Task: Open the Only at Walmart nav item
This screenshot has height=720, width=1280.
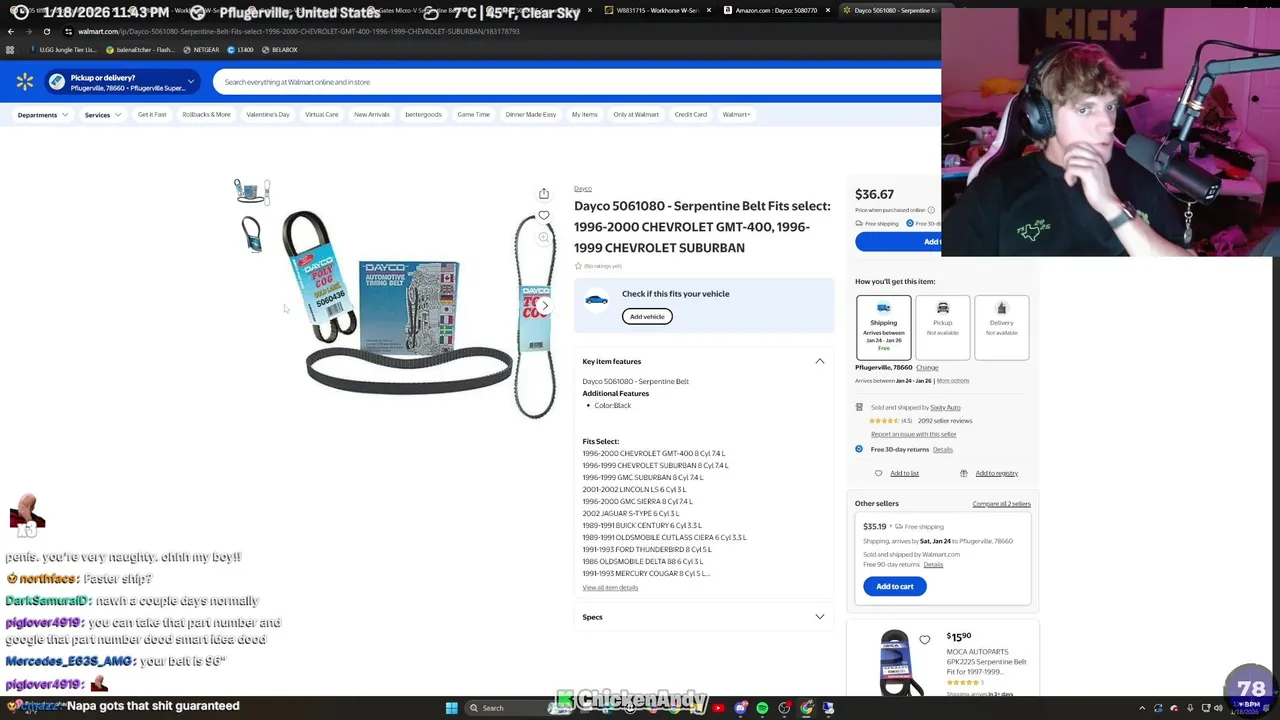Action: [636, 114]
